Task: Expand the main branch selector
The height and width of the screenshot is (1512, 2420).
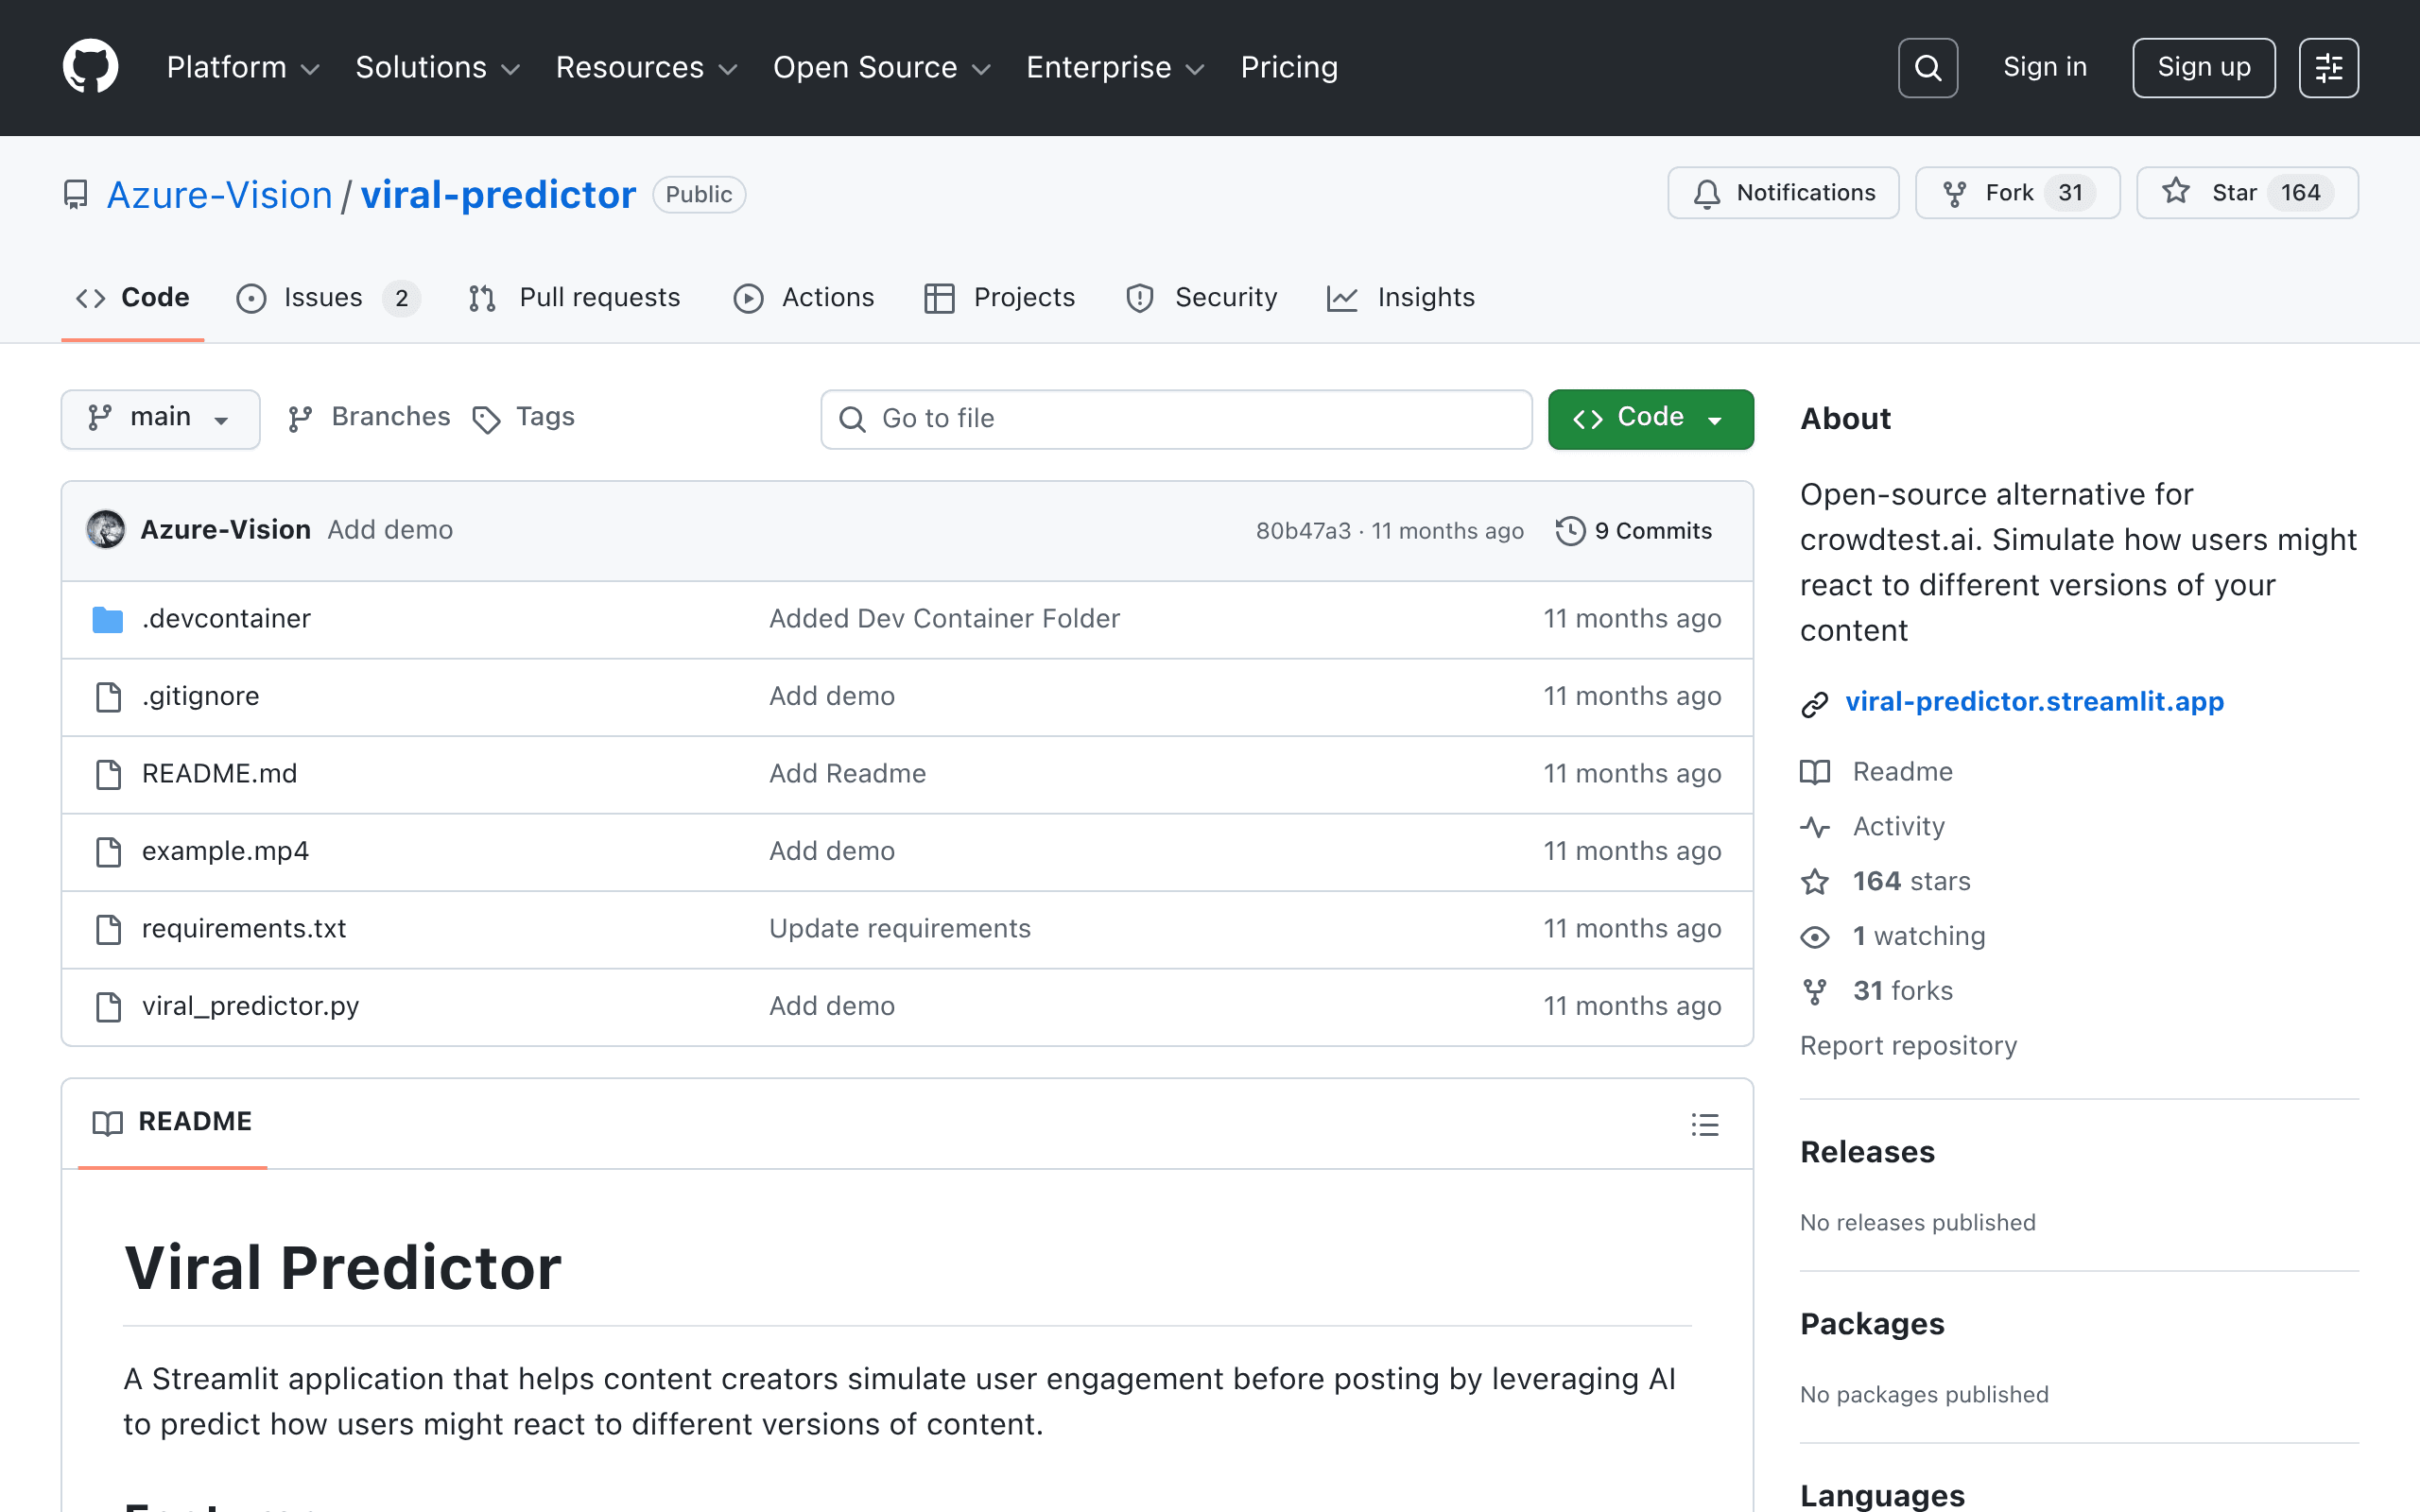Action: [x=160, y=418]
